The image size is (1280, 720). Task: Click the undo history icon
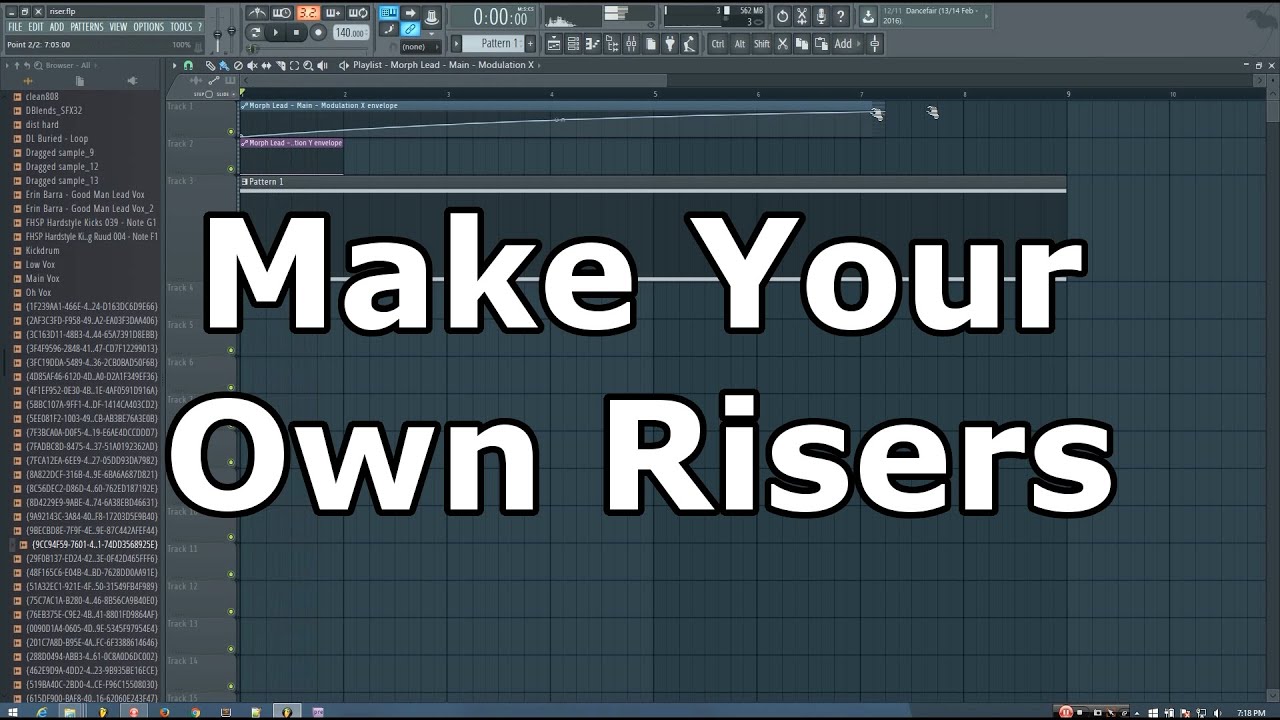pyautogui.click(x=781, y=16)
